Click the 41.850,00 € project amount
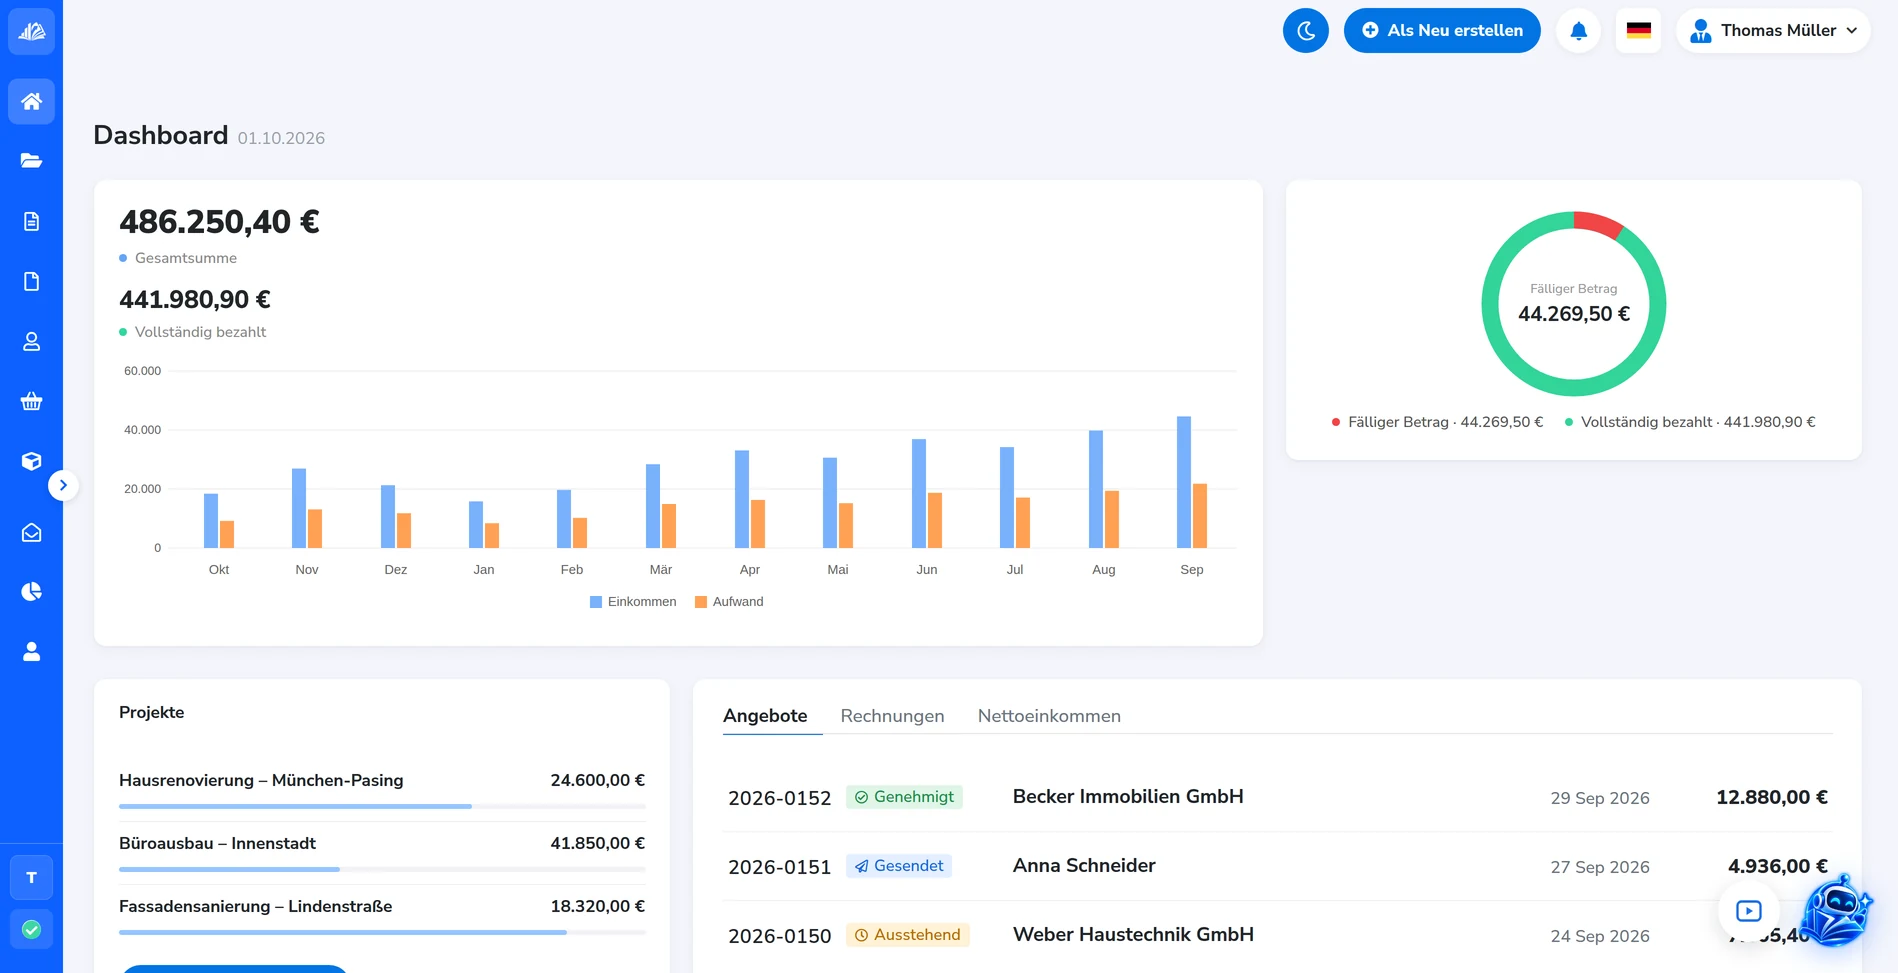 (x=597, y=843)
